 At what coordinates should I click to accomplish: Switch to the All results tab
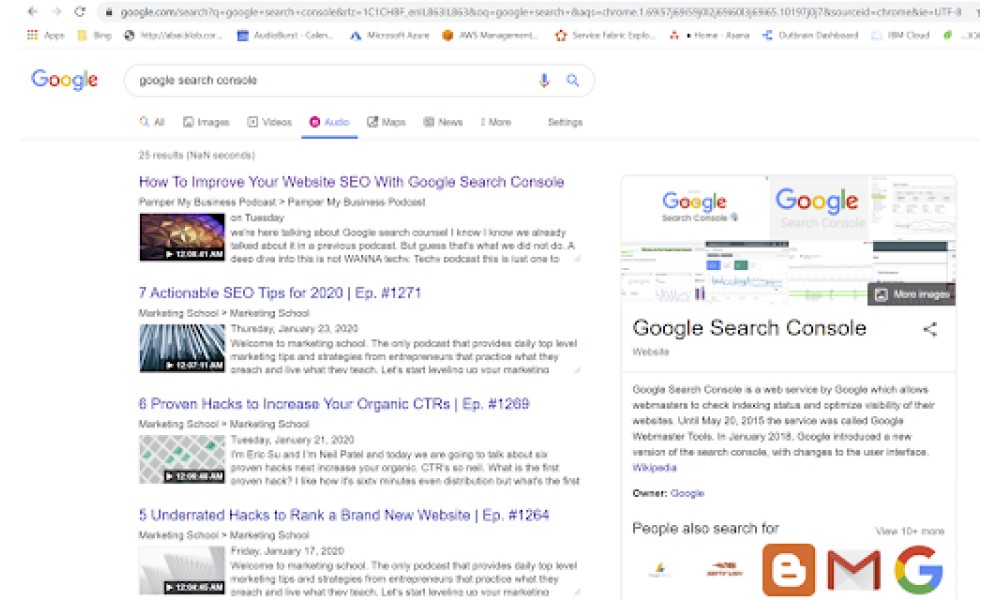coord(152,122)
